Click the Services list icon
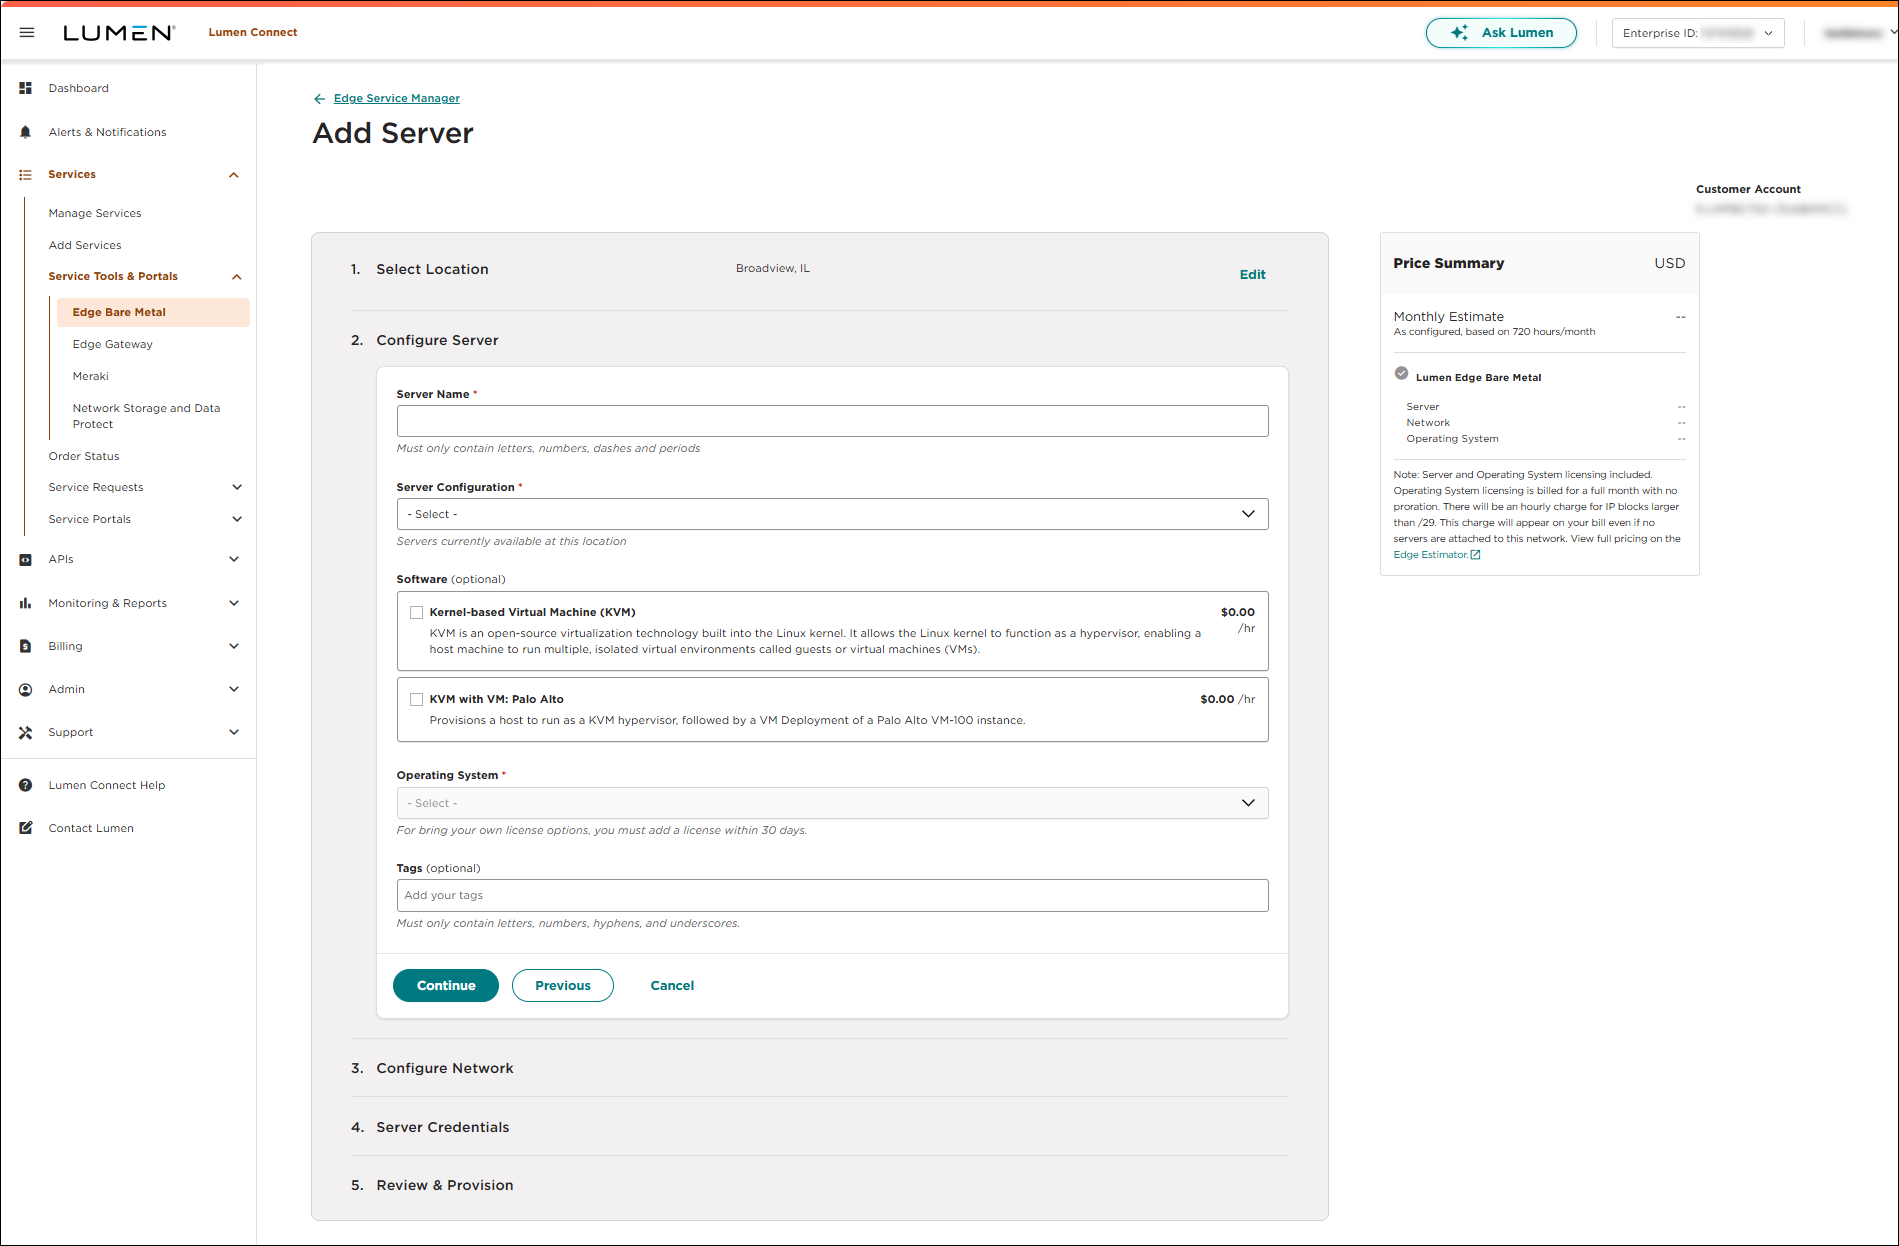 tap(26, 175)
